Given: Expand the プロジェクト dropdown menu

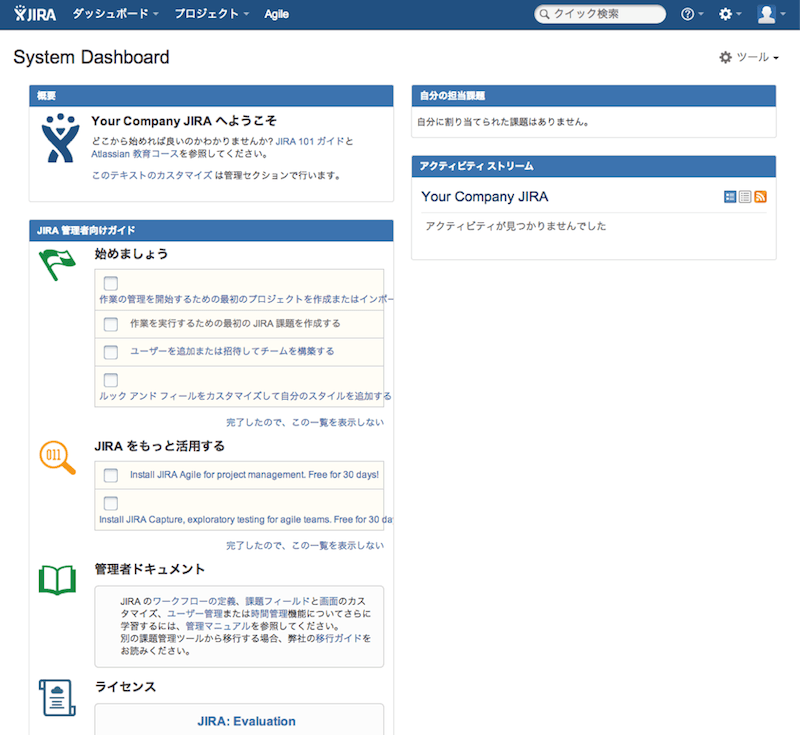Looking at the screenshot, I should pyautogui.click(x=212, y=14).
